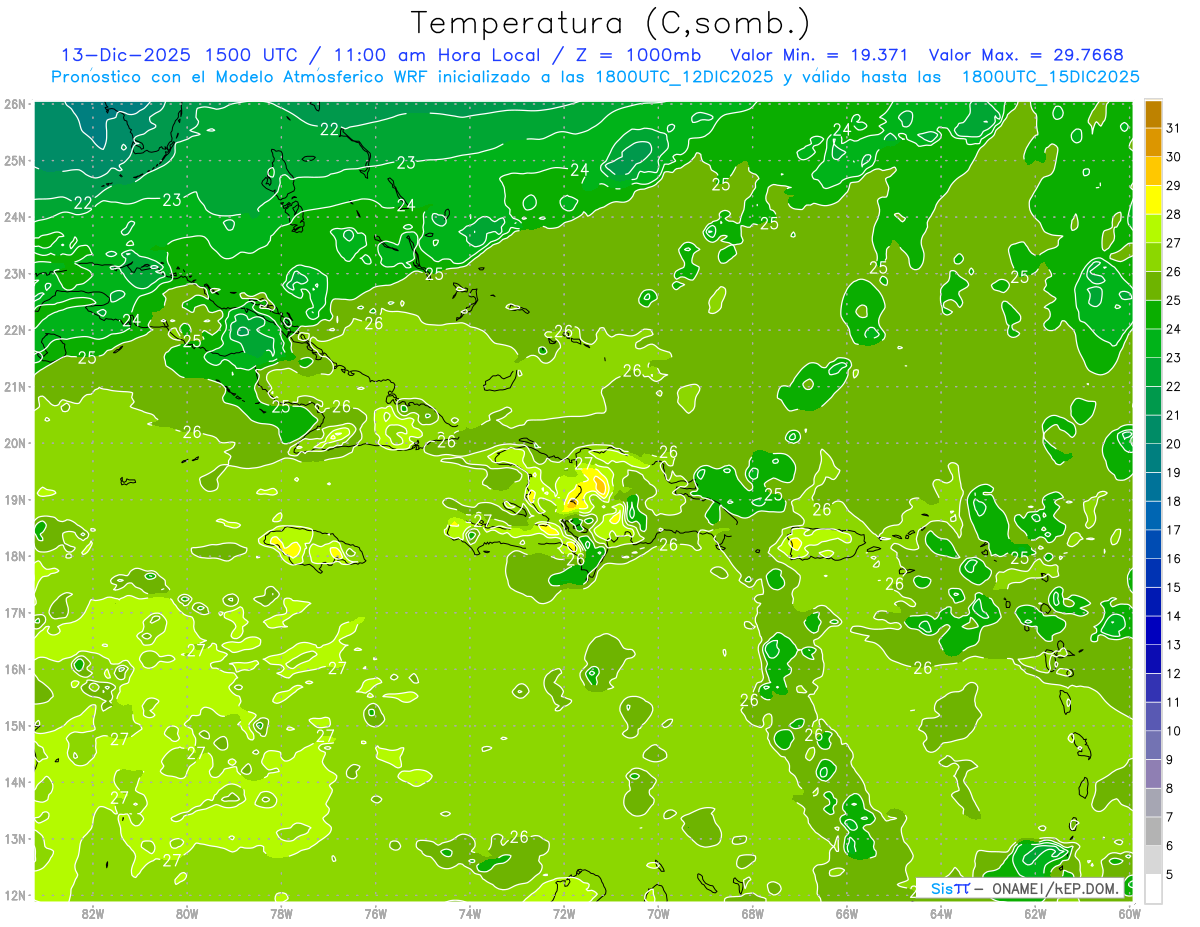
Task: Click the 74W longitude axis label
Action: coord(470,913)
